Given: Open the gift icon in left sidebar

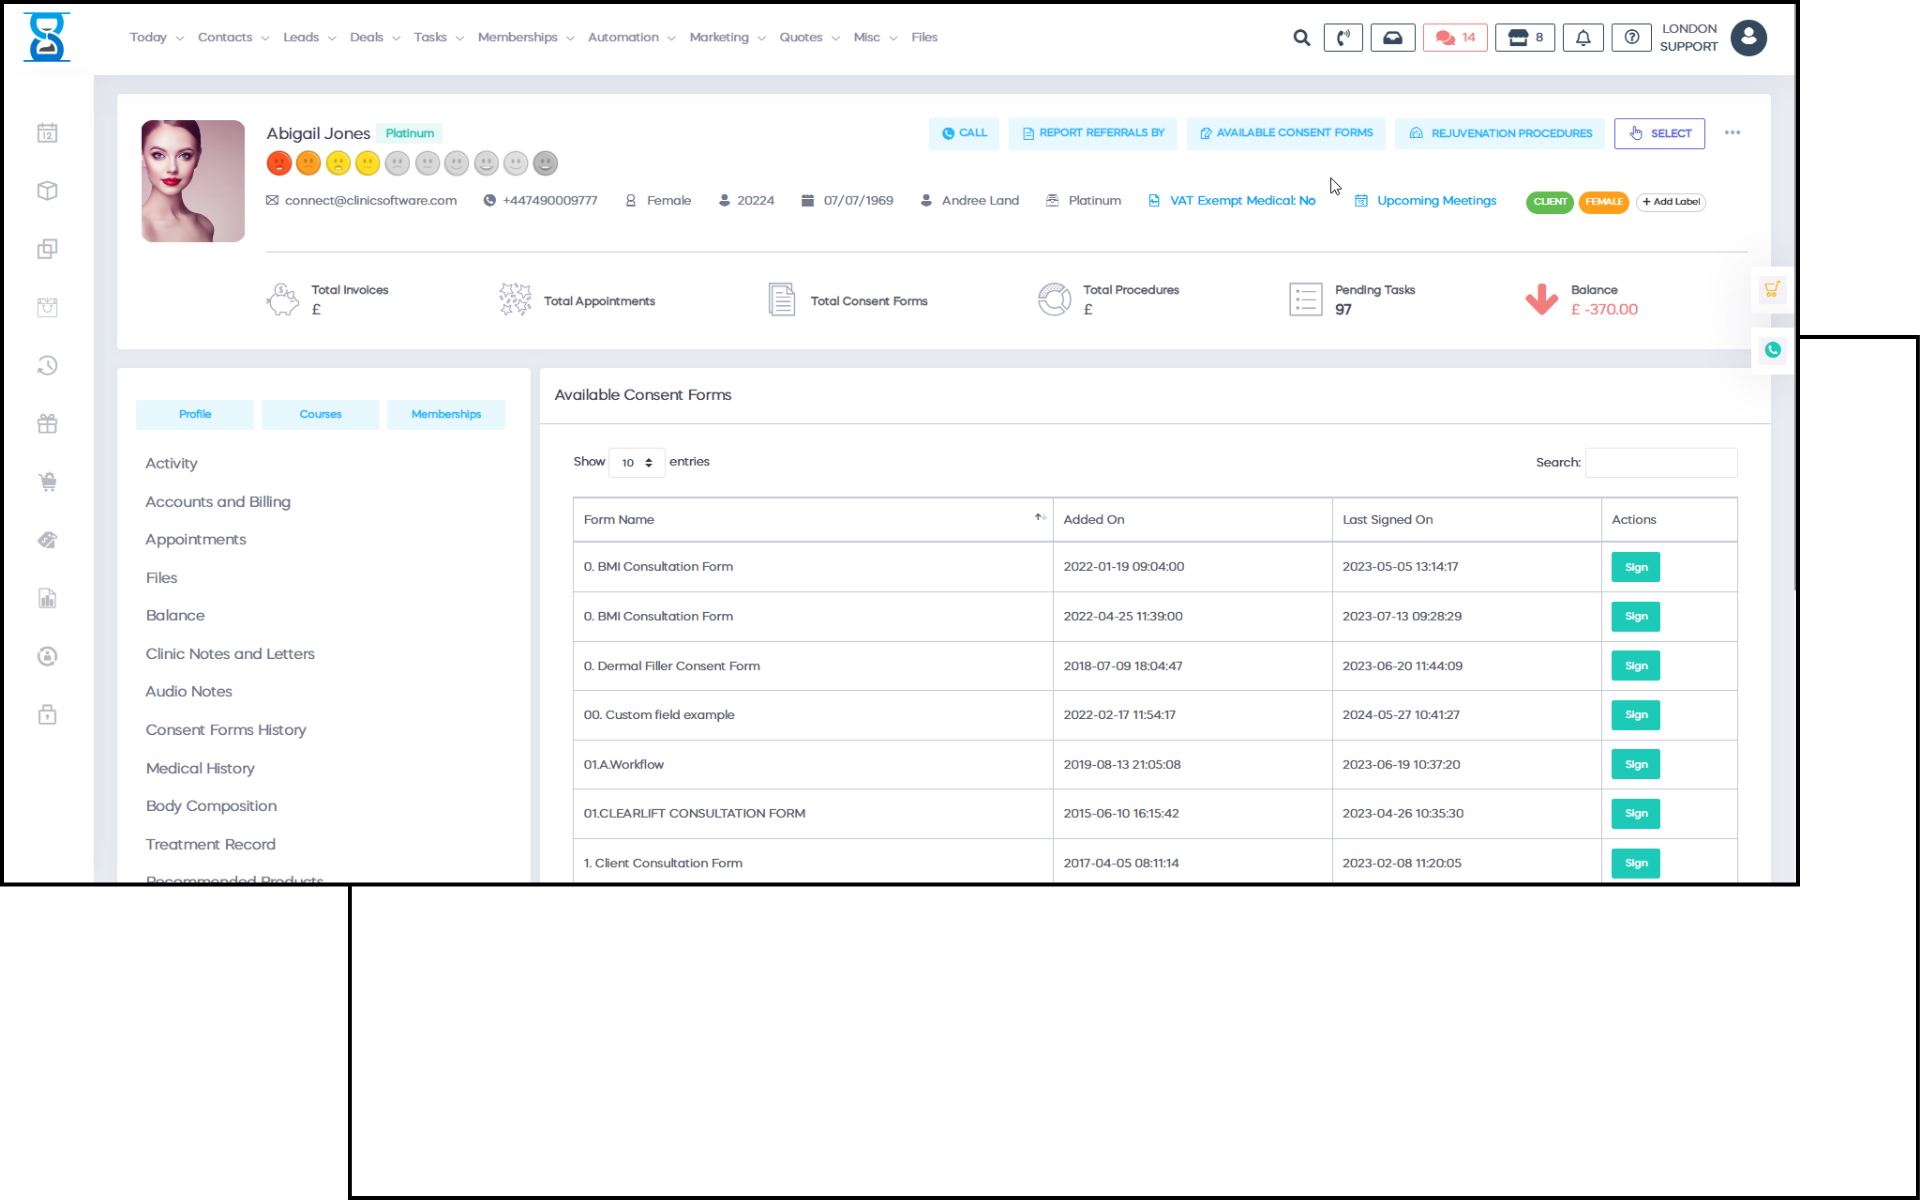Looking at the screenshot, I should click(x=47, y=424).
